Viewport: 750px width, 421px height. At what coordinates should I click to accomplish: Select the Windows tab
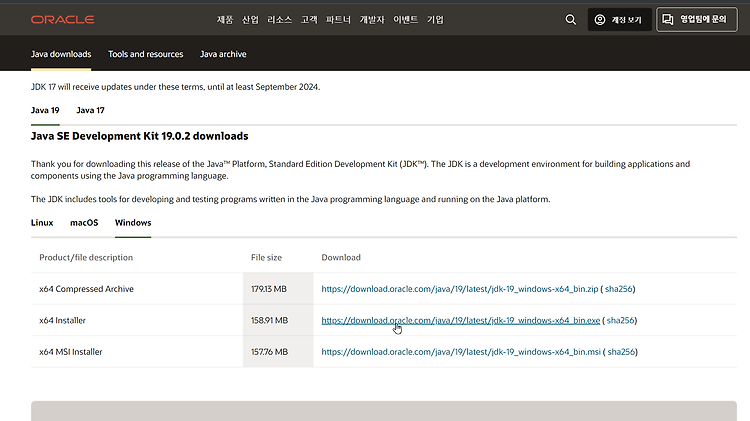click(133, 222)
